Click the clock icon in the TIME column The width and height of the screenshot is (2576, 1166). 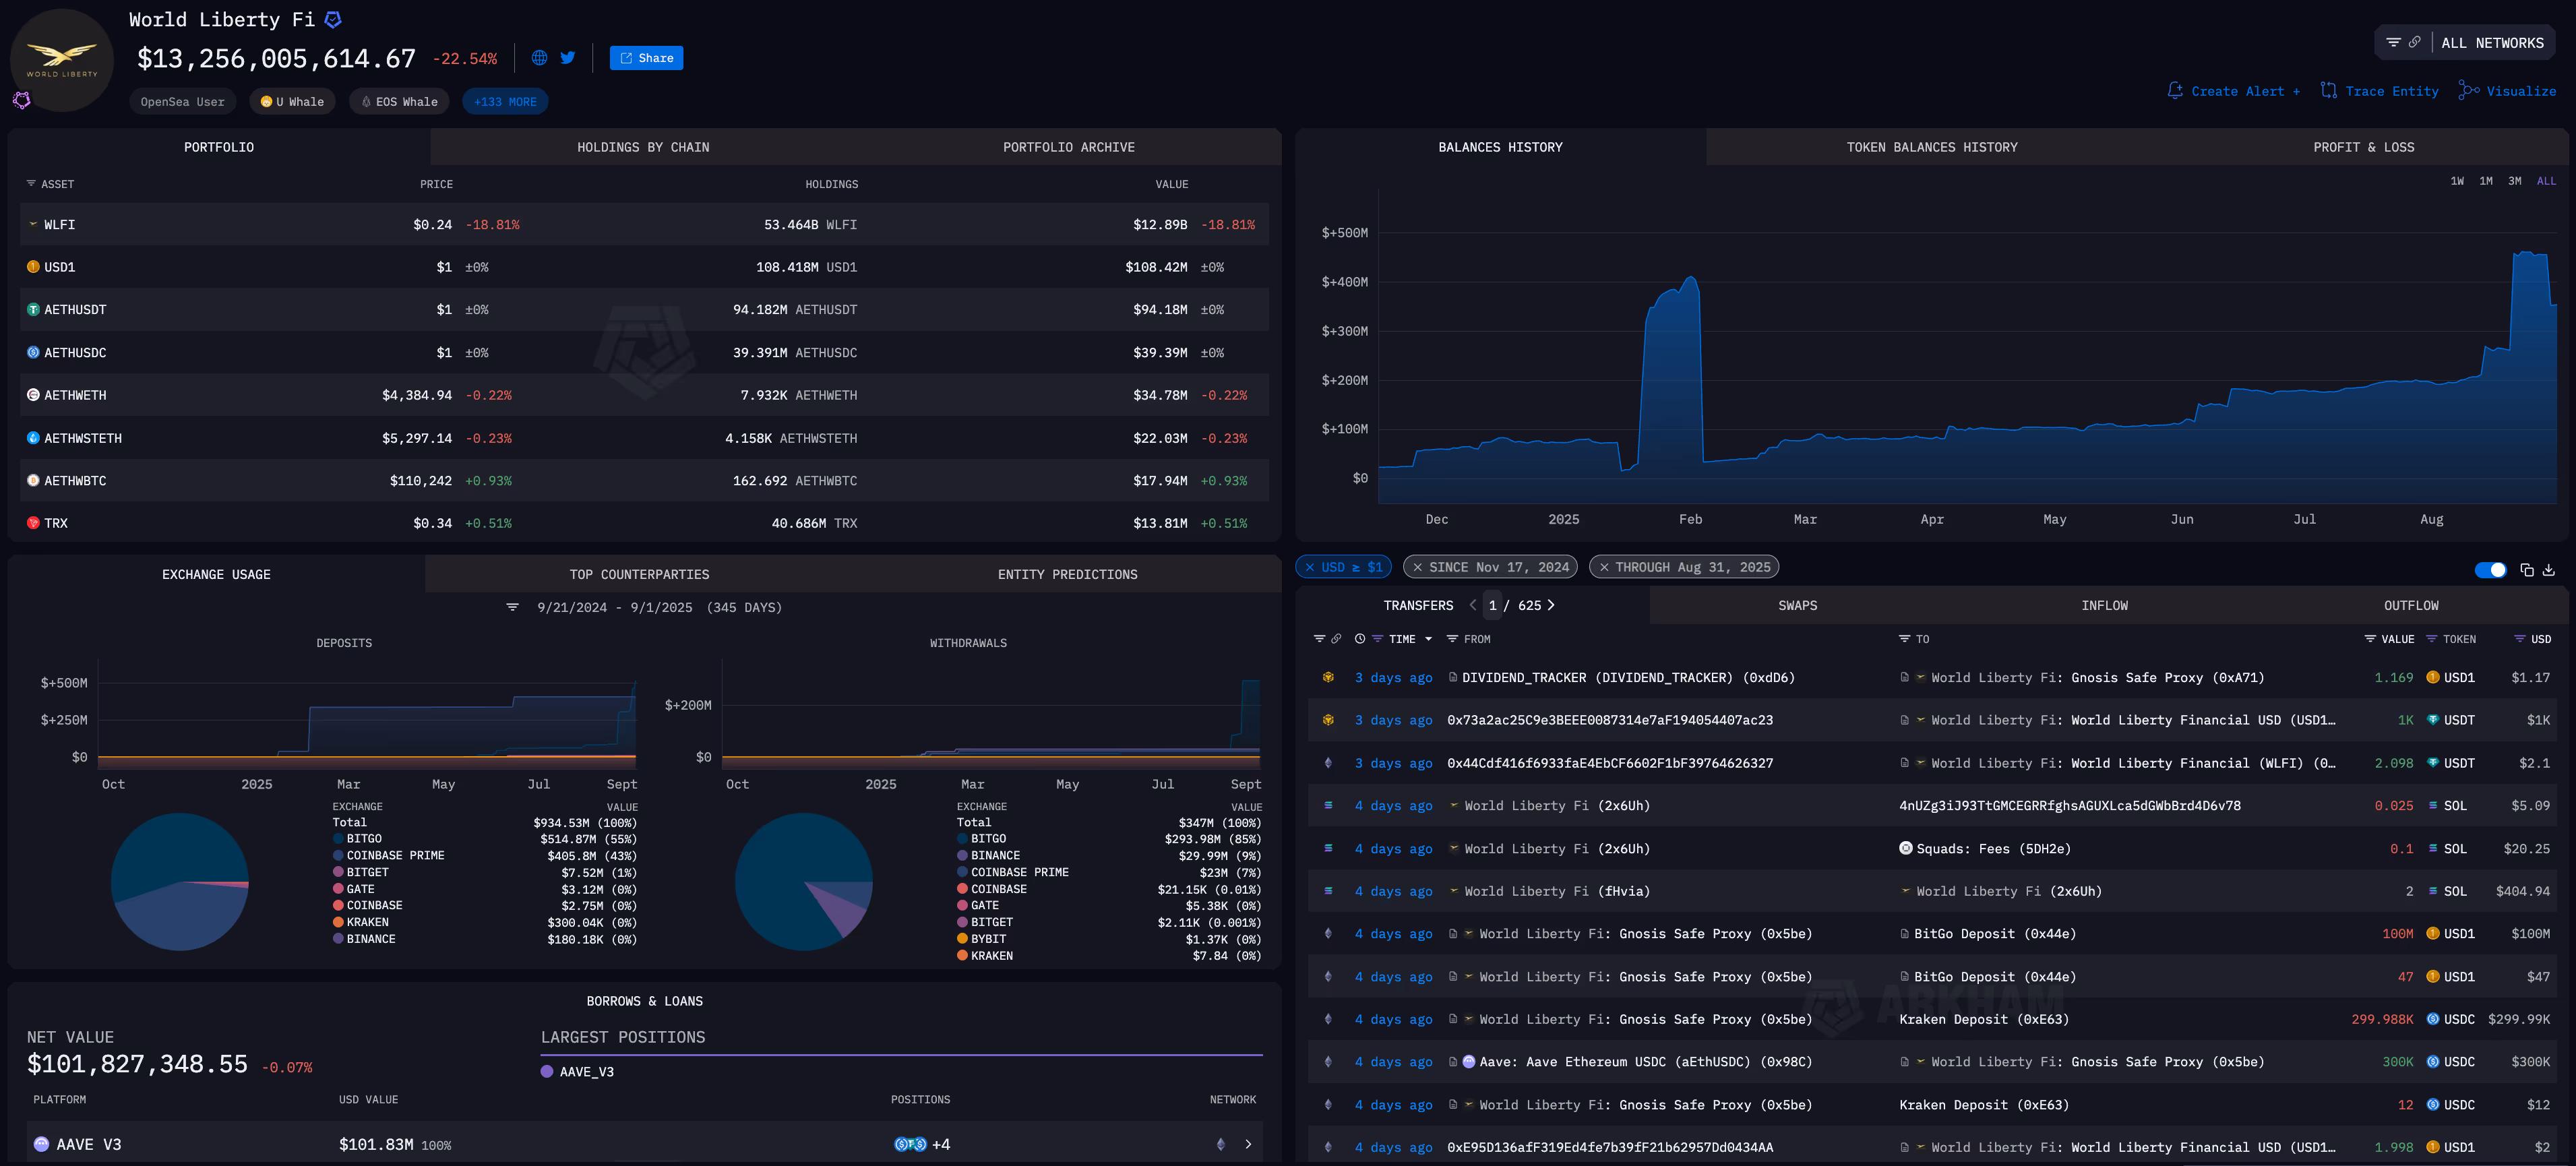[x=1359, y=639]
